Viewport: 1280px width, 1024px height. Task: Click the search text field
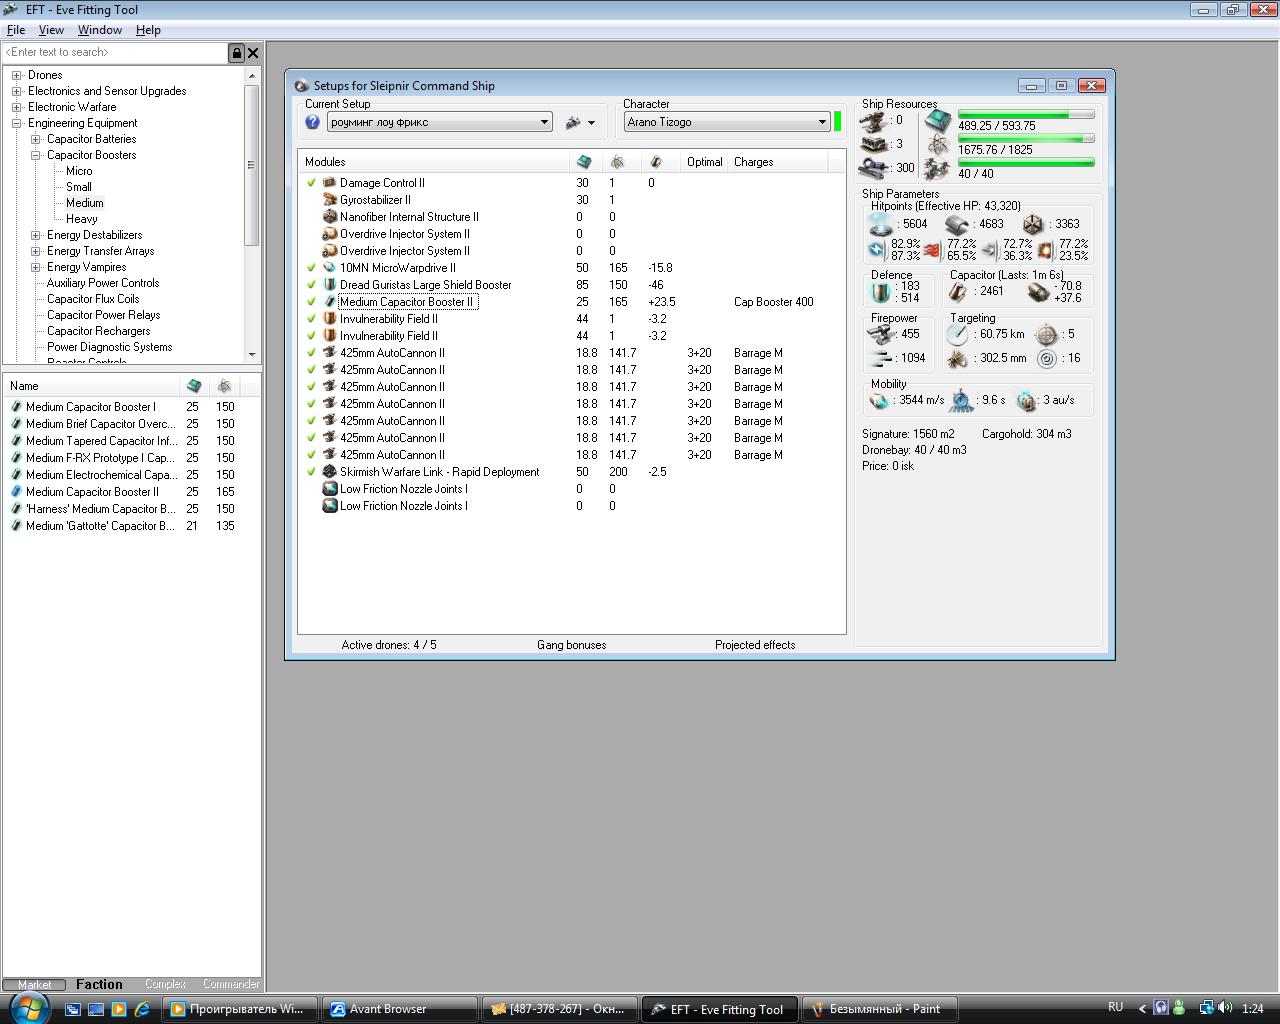115,53
